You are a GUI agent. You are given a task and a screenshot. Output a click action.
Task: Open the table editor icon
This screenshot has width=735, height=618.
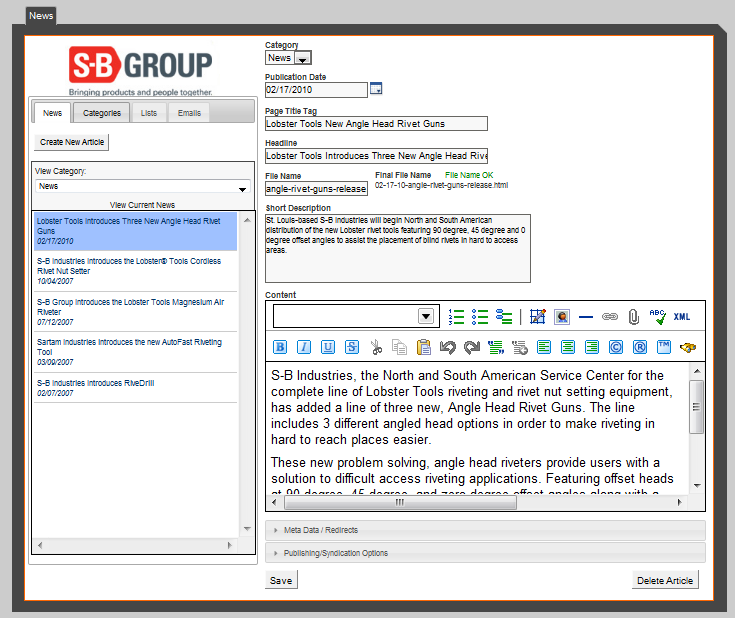tap(538, 317)
